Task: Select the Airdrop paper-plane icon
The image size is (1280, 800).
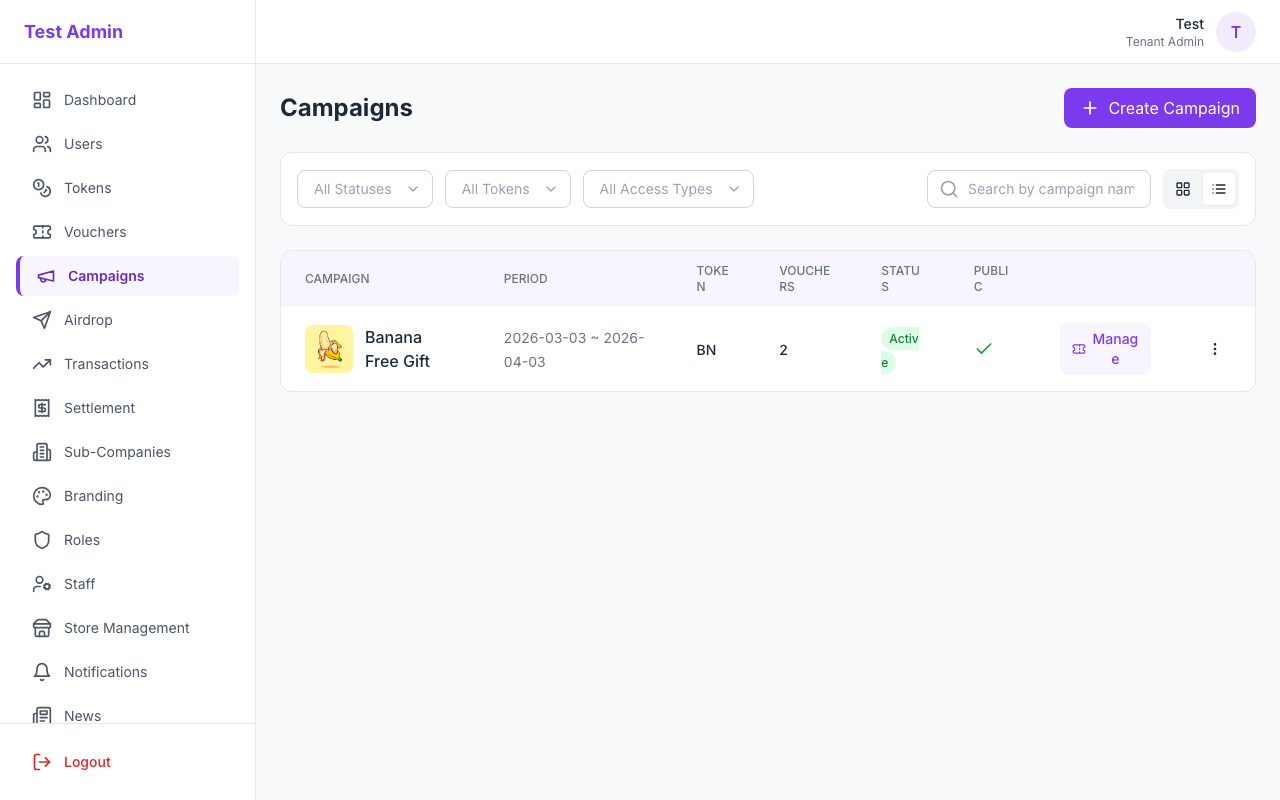Action: tap(41, 320)
